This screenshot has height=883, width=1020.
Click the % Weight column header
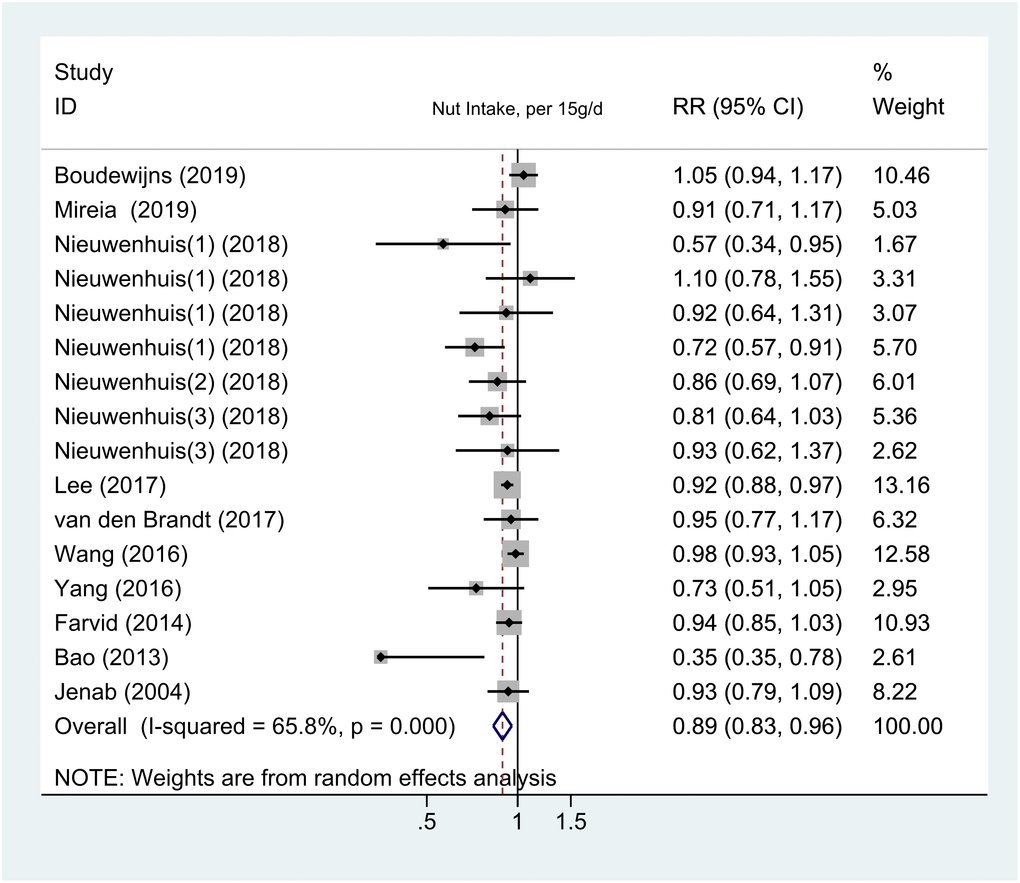(908, 89)
